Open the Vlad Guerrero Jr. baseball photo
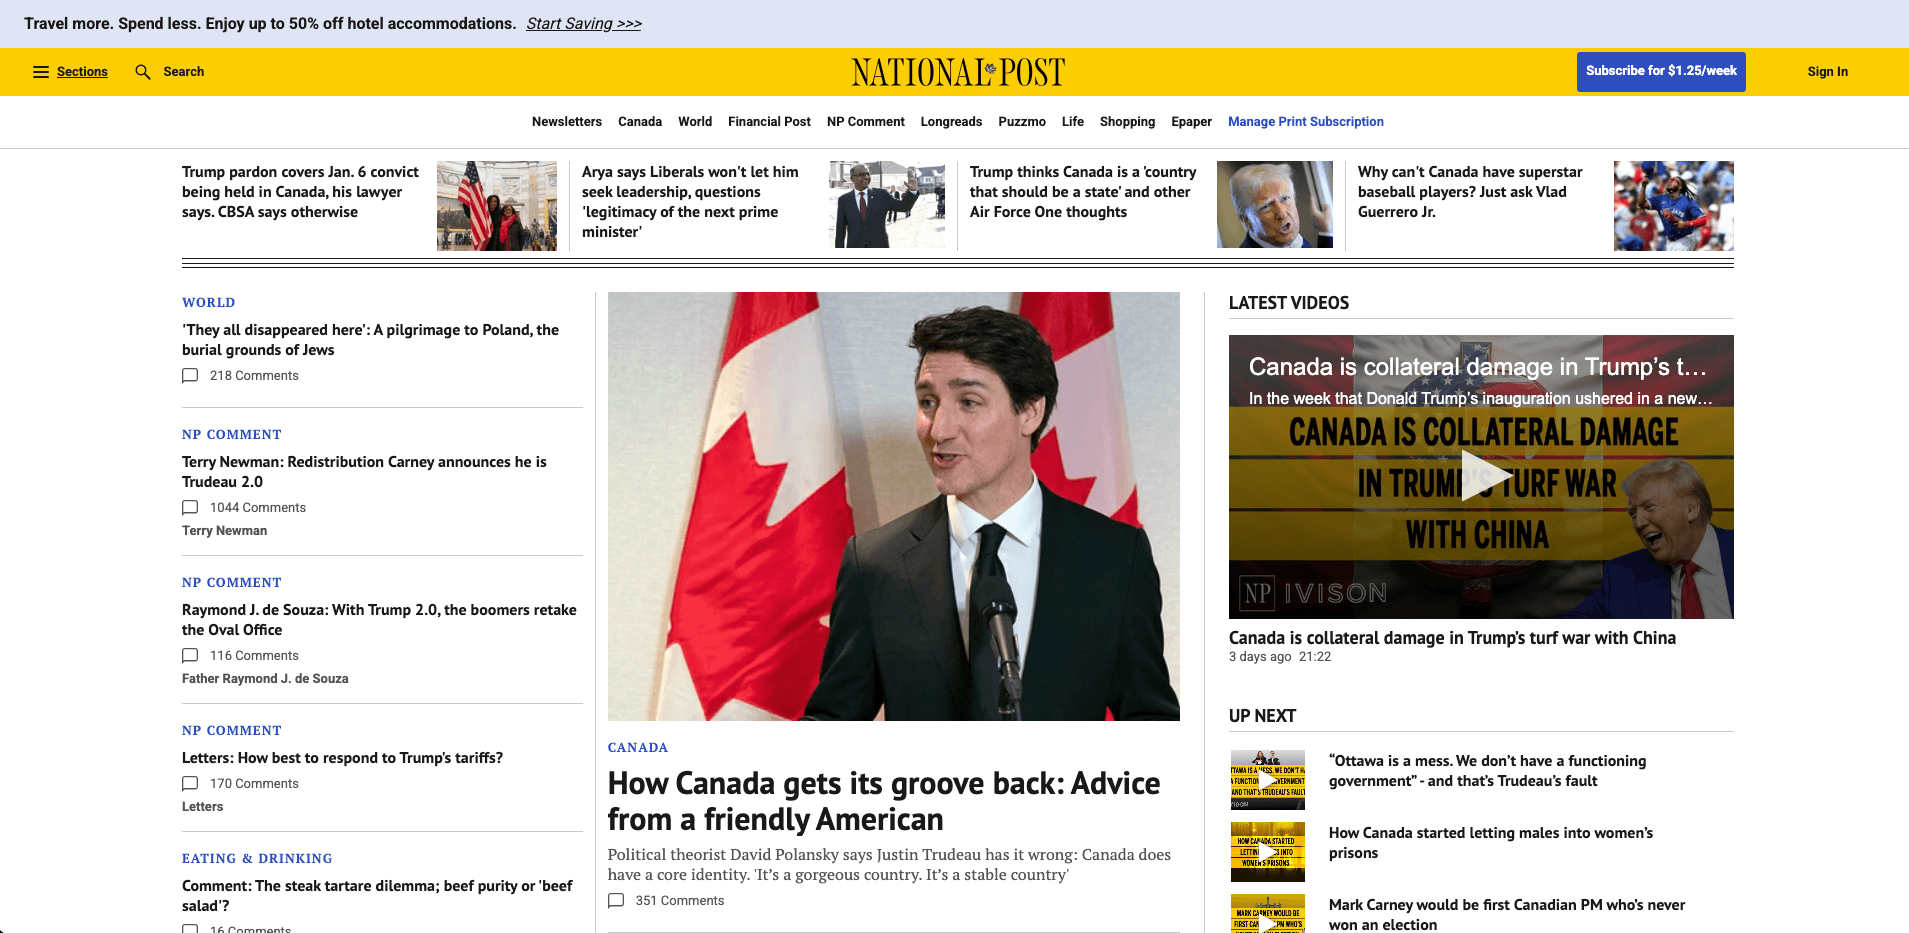The image size is (1909, 933). click(x=1673, y=205)
